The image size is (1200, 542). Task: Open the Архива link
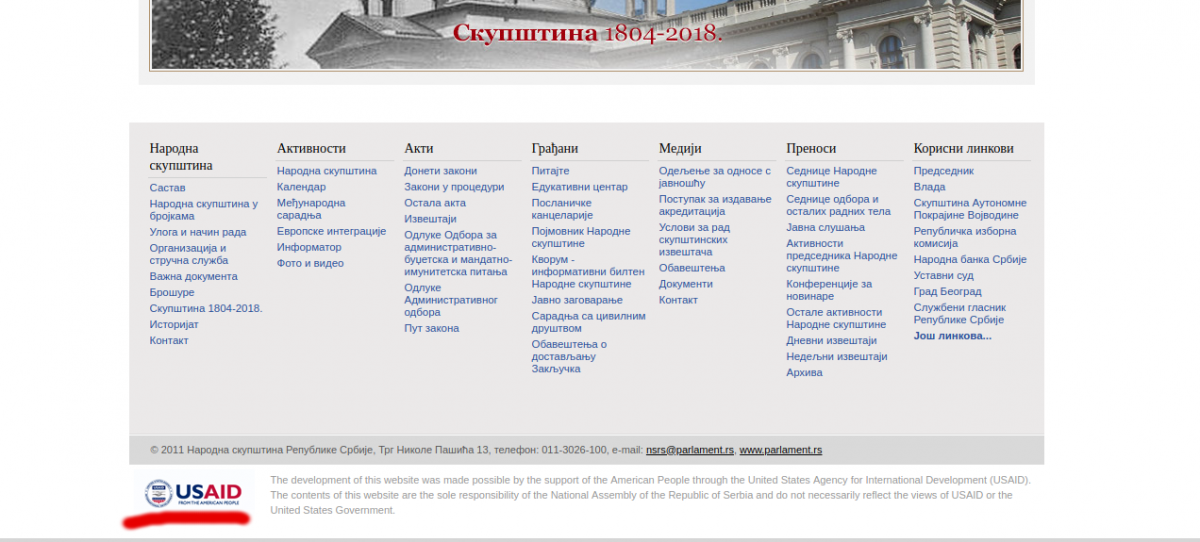pos(804,372)
